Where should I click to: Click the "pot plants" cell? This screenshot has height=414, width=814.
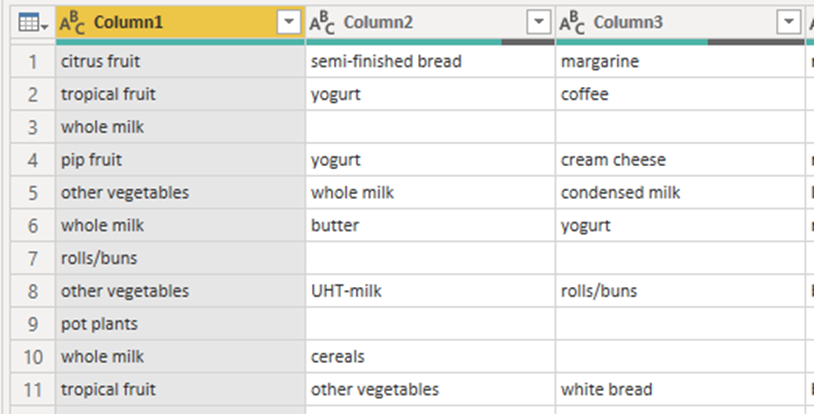pyautogui.click(x=99, y=324)
